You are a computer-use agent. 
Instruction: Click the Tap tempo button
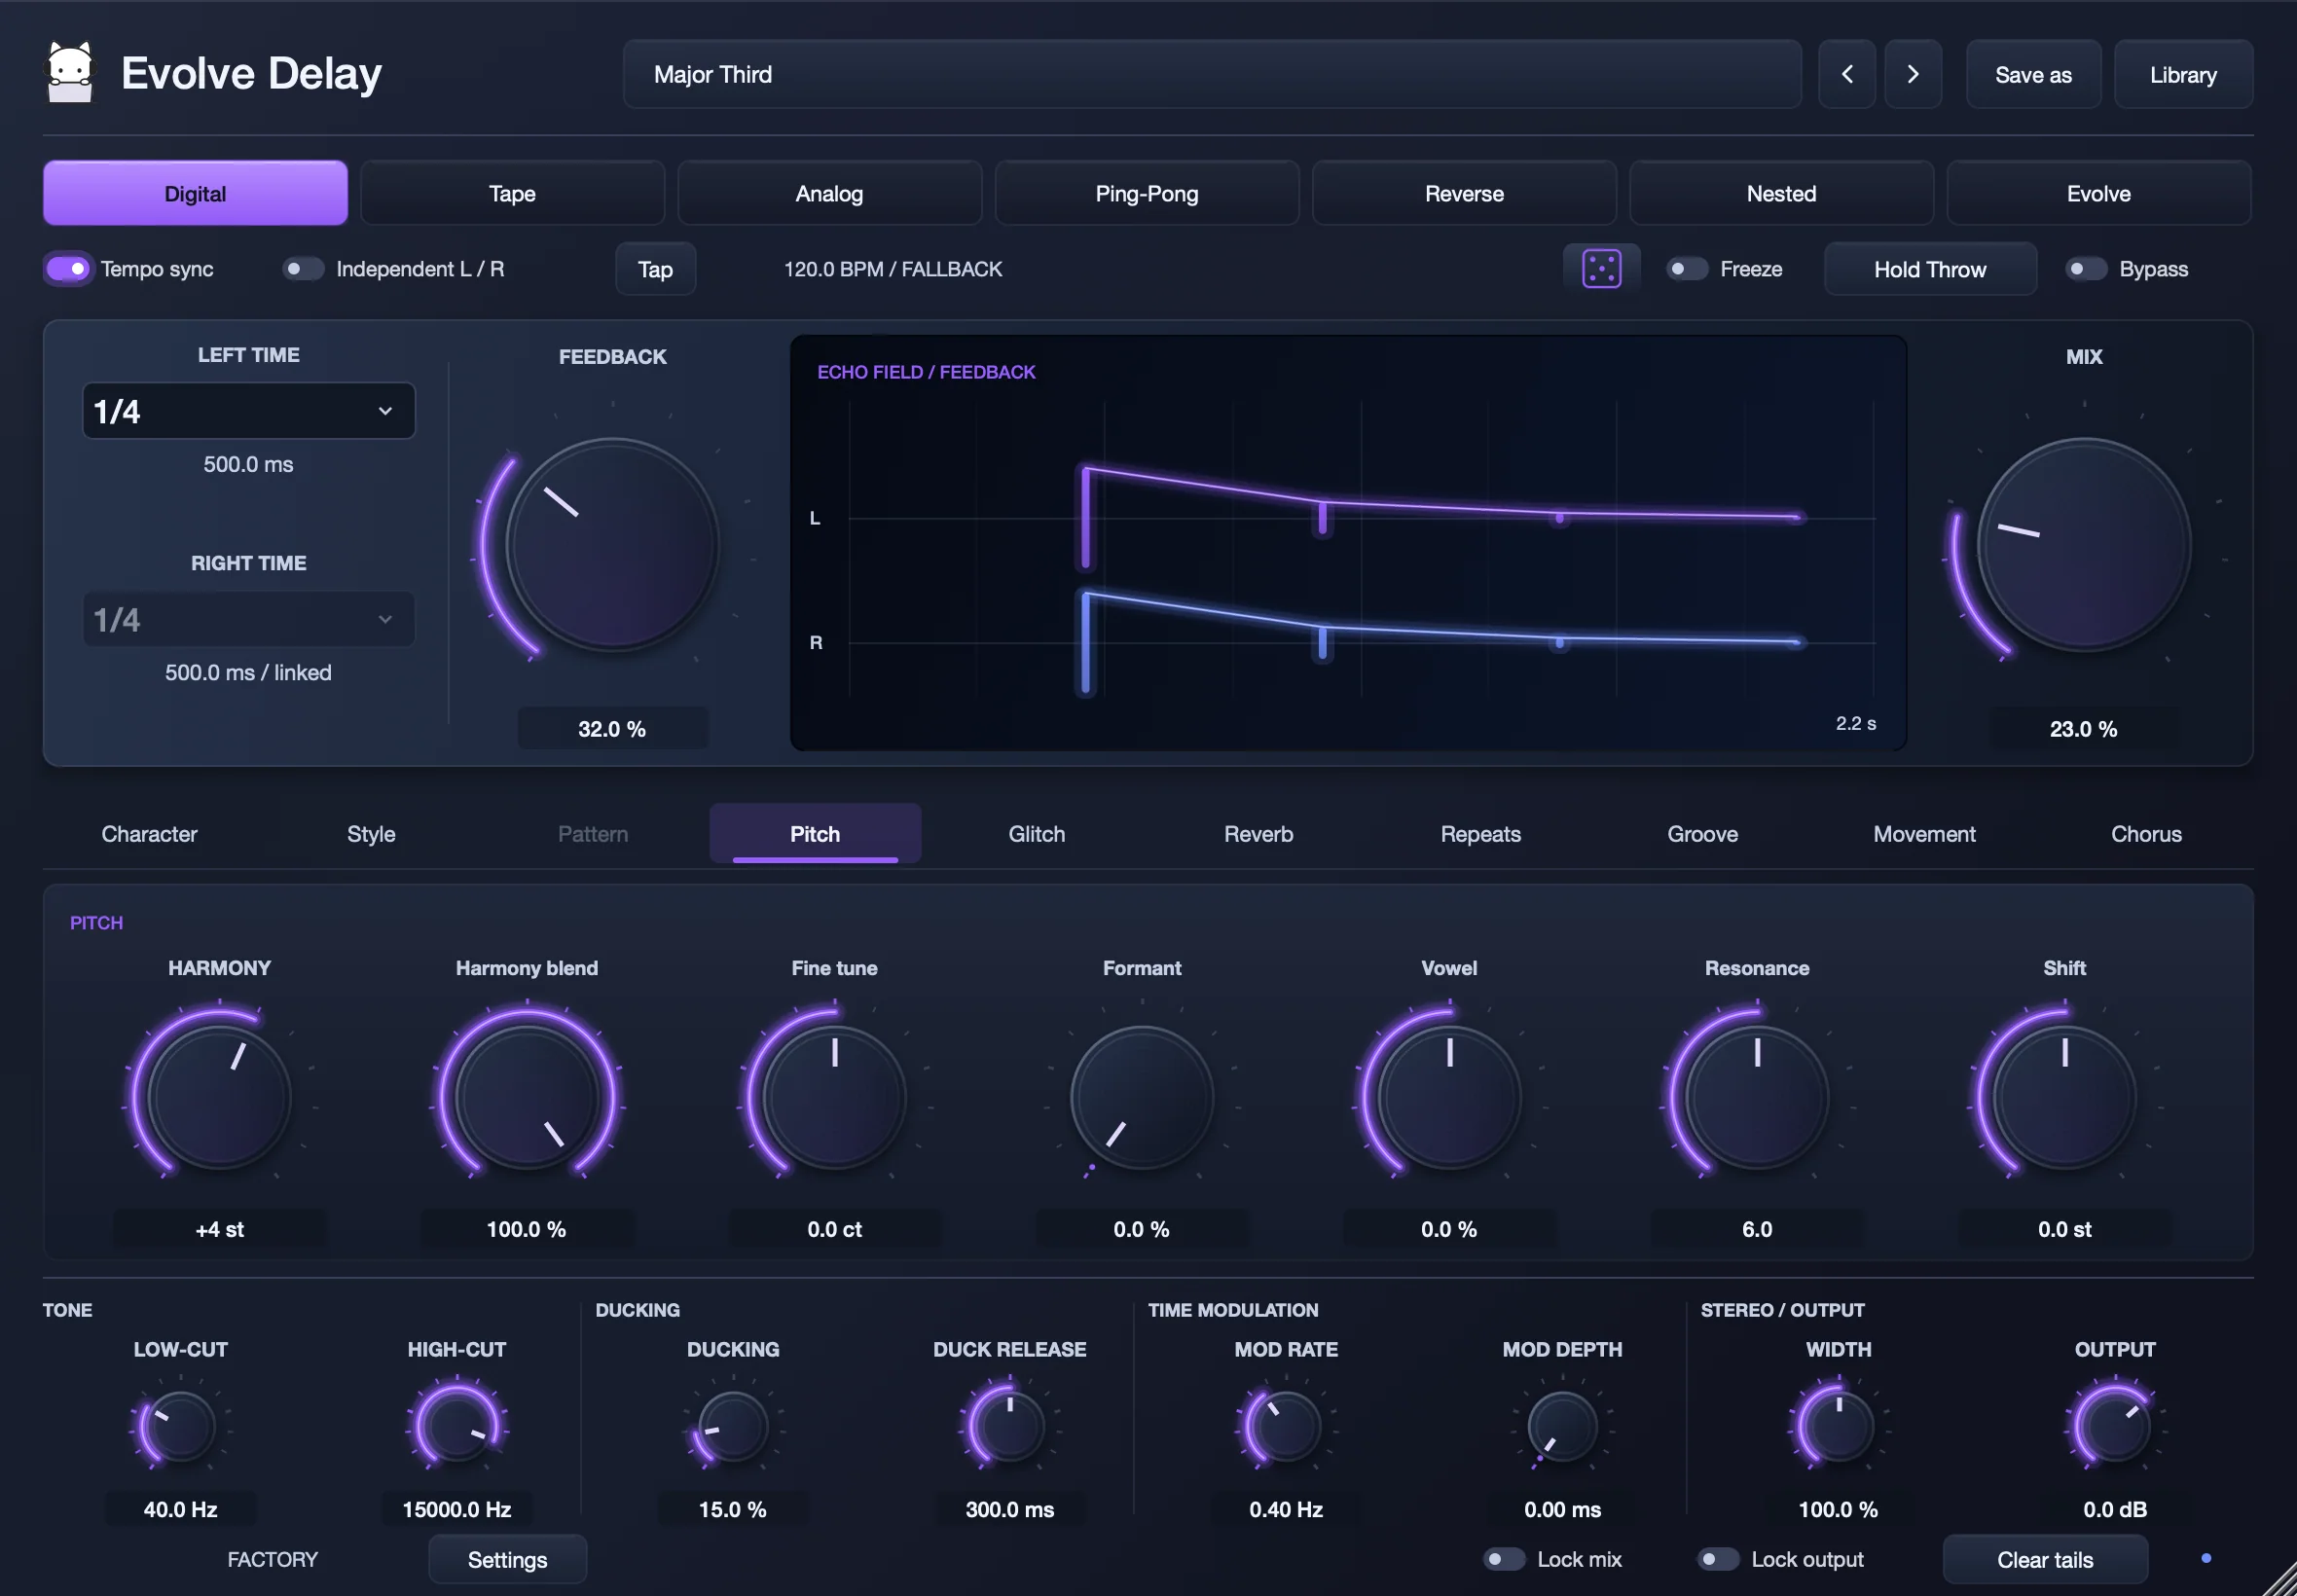pyautogui.click(x=655, y=269)
